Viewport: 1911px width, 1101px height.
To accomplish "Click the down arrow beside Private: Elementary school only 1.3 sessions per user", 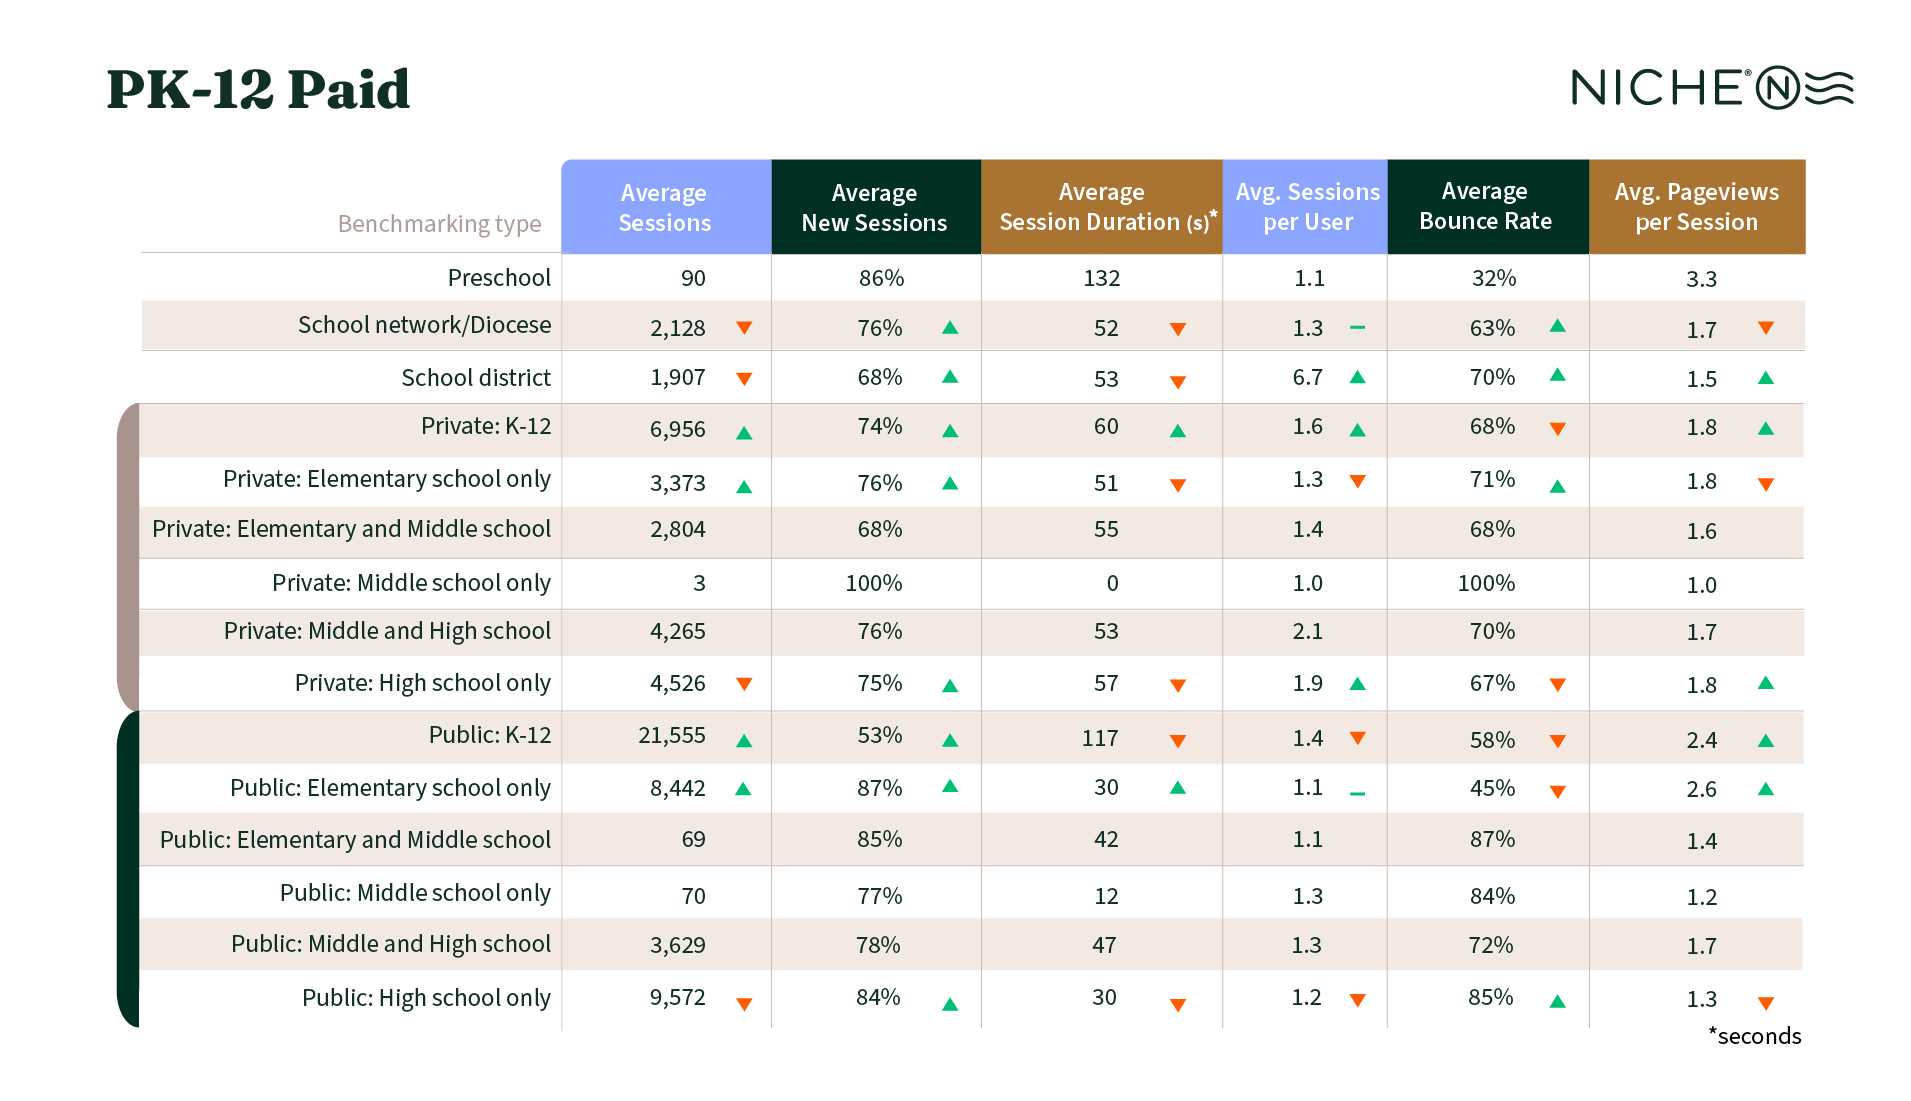I will tap(1357, 481).
